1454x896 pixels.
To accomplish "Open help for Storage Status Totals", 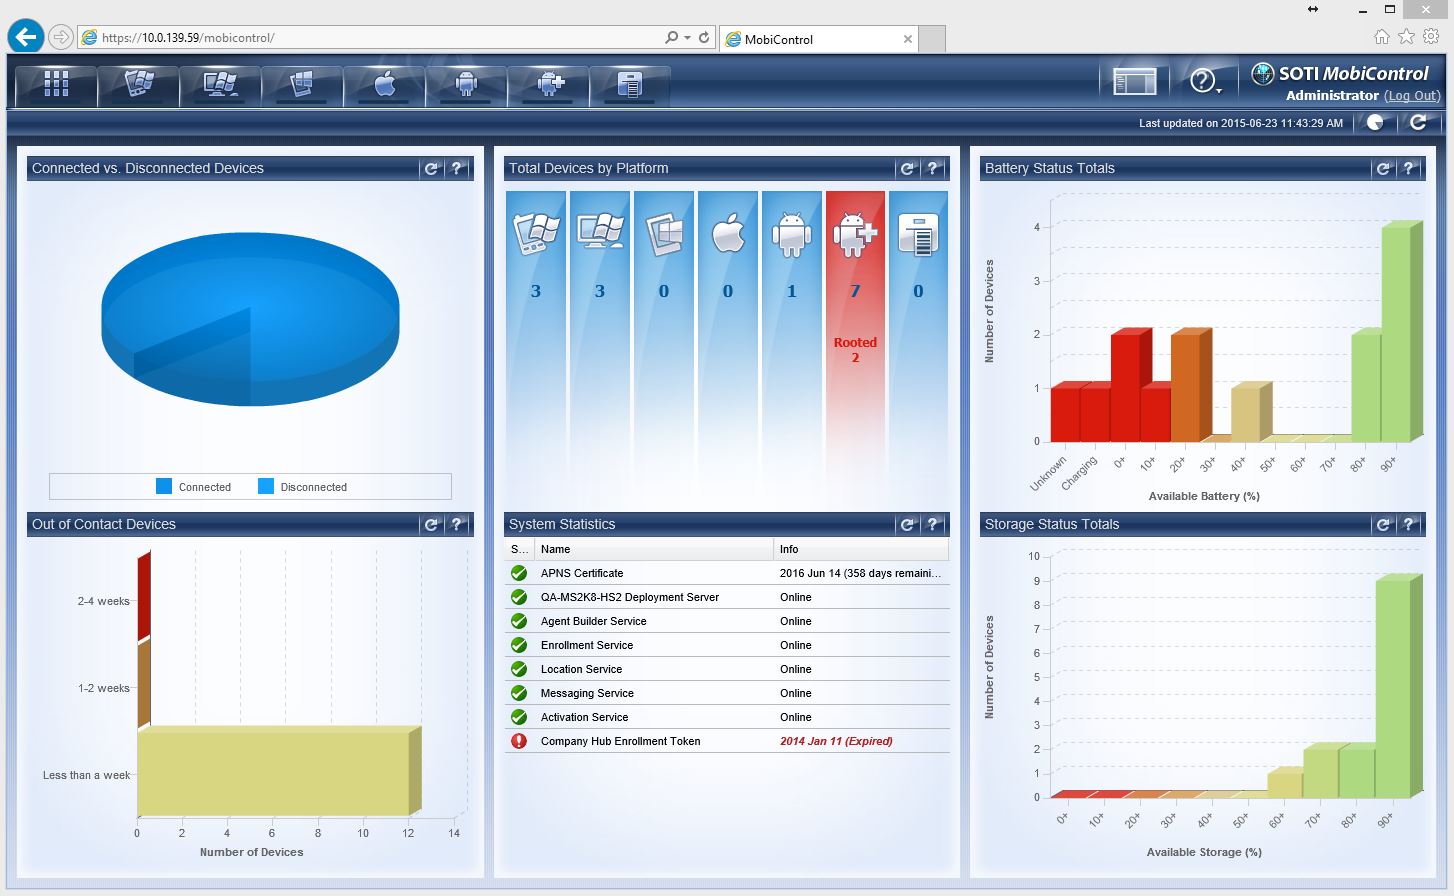I will click(1409, 525).
